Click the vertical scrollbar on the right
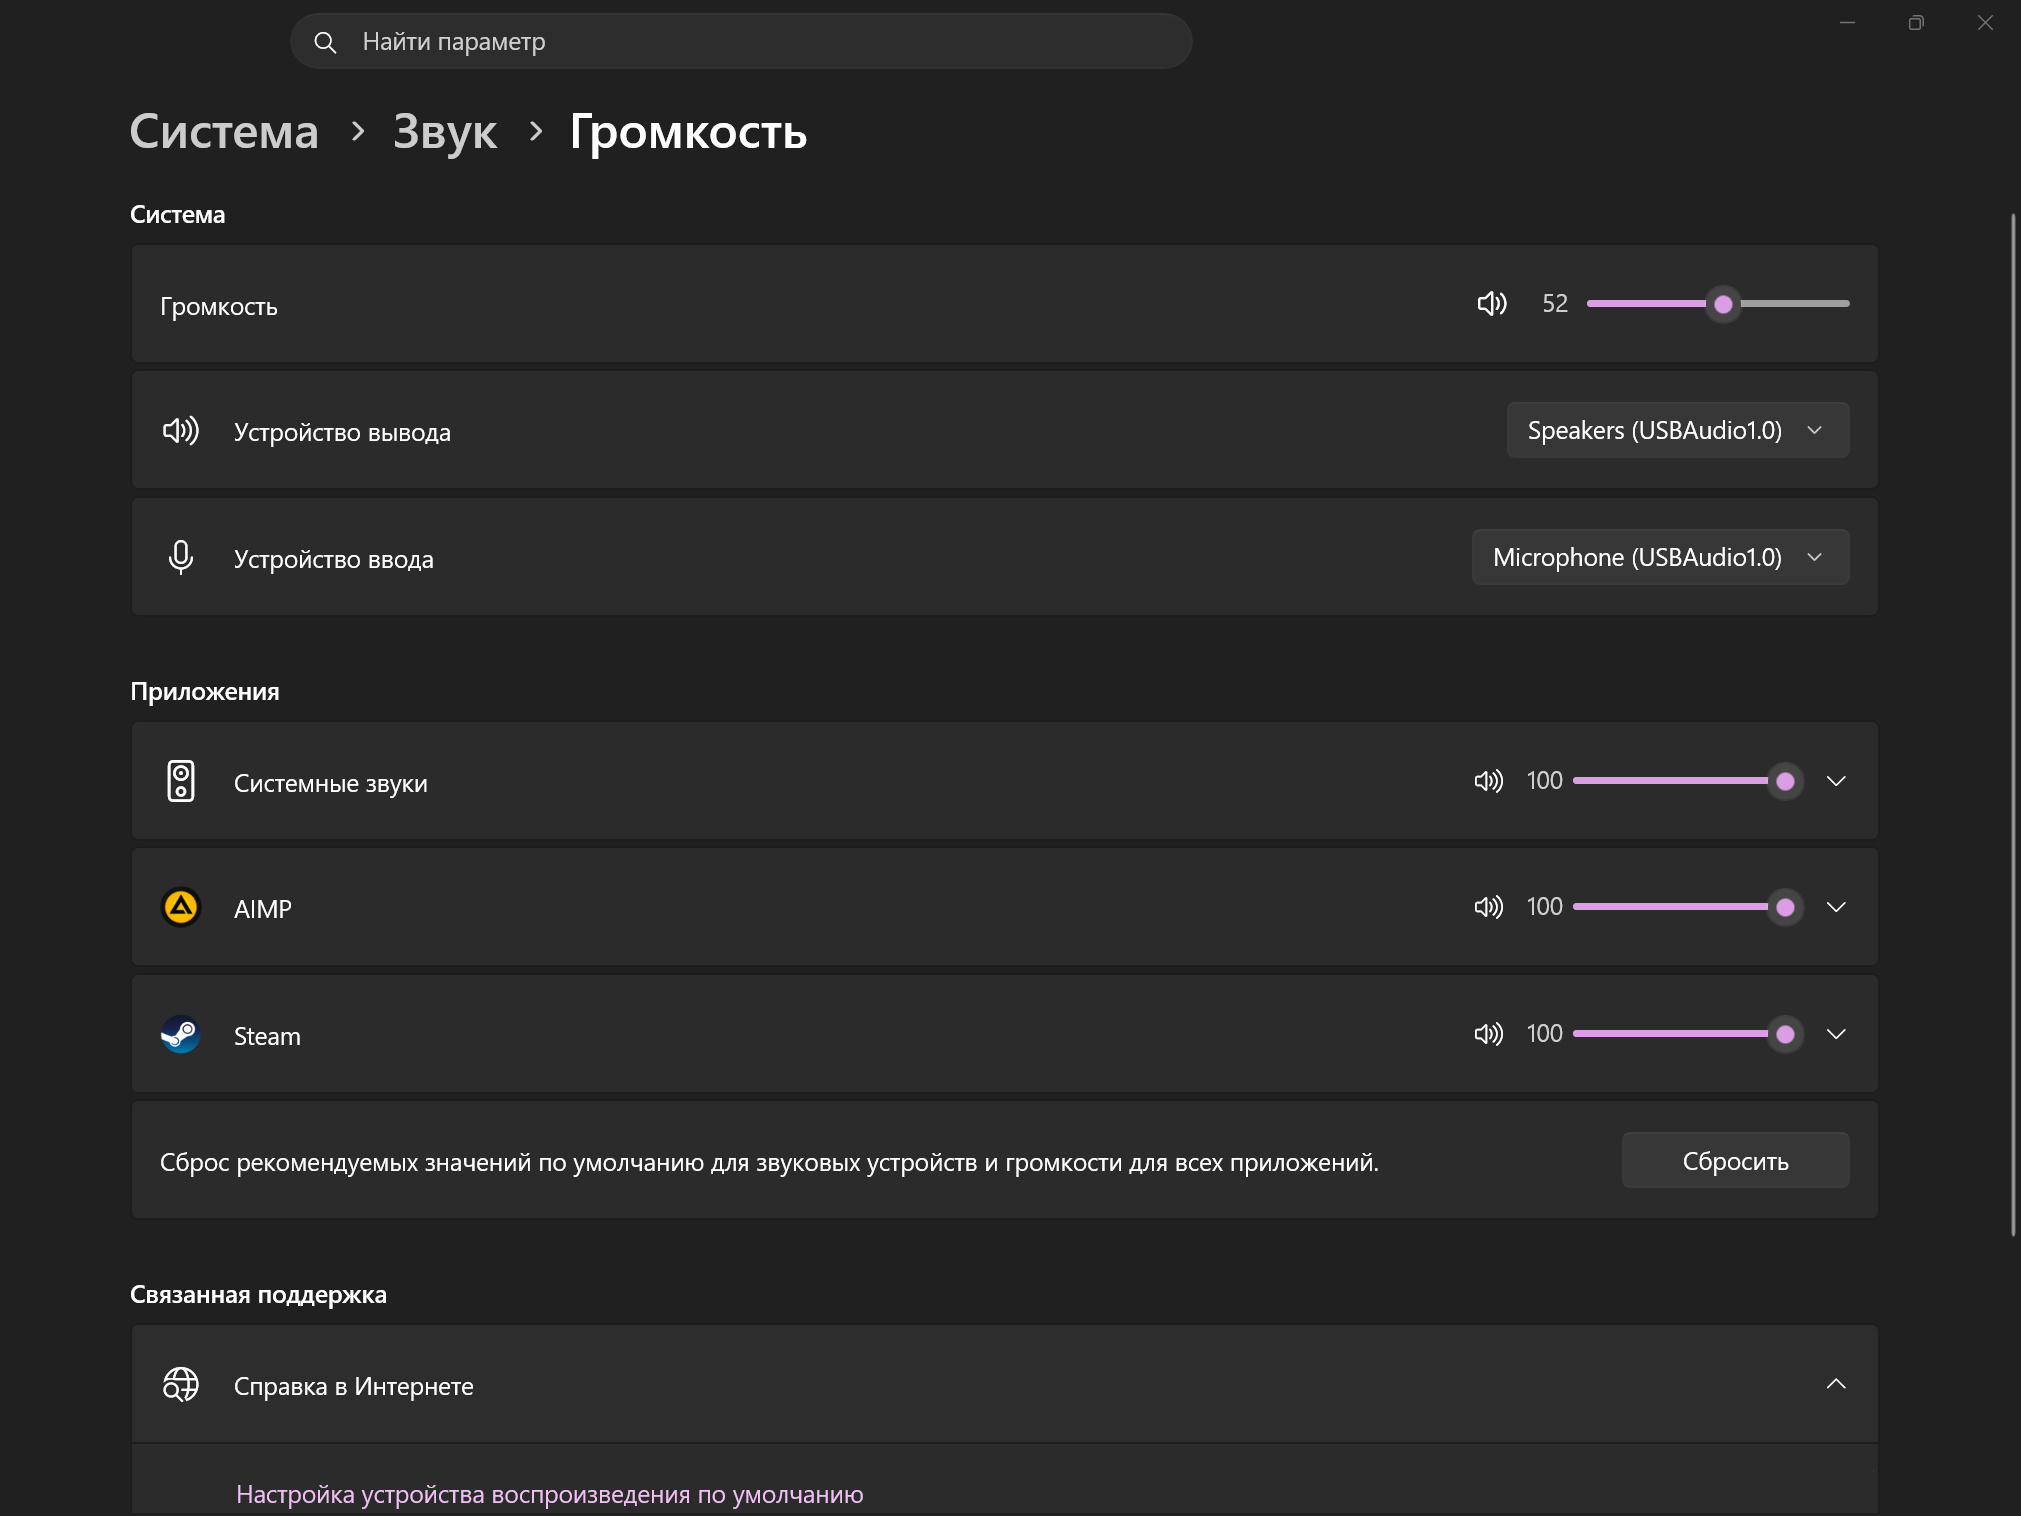 coord(2013,725)
